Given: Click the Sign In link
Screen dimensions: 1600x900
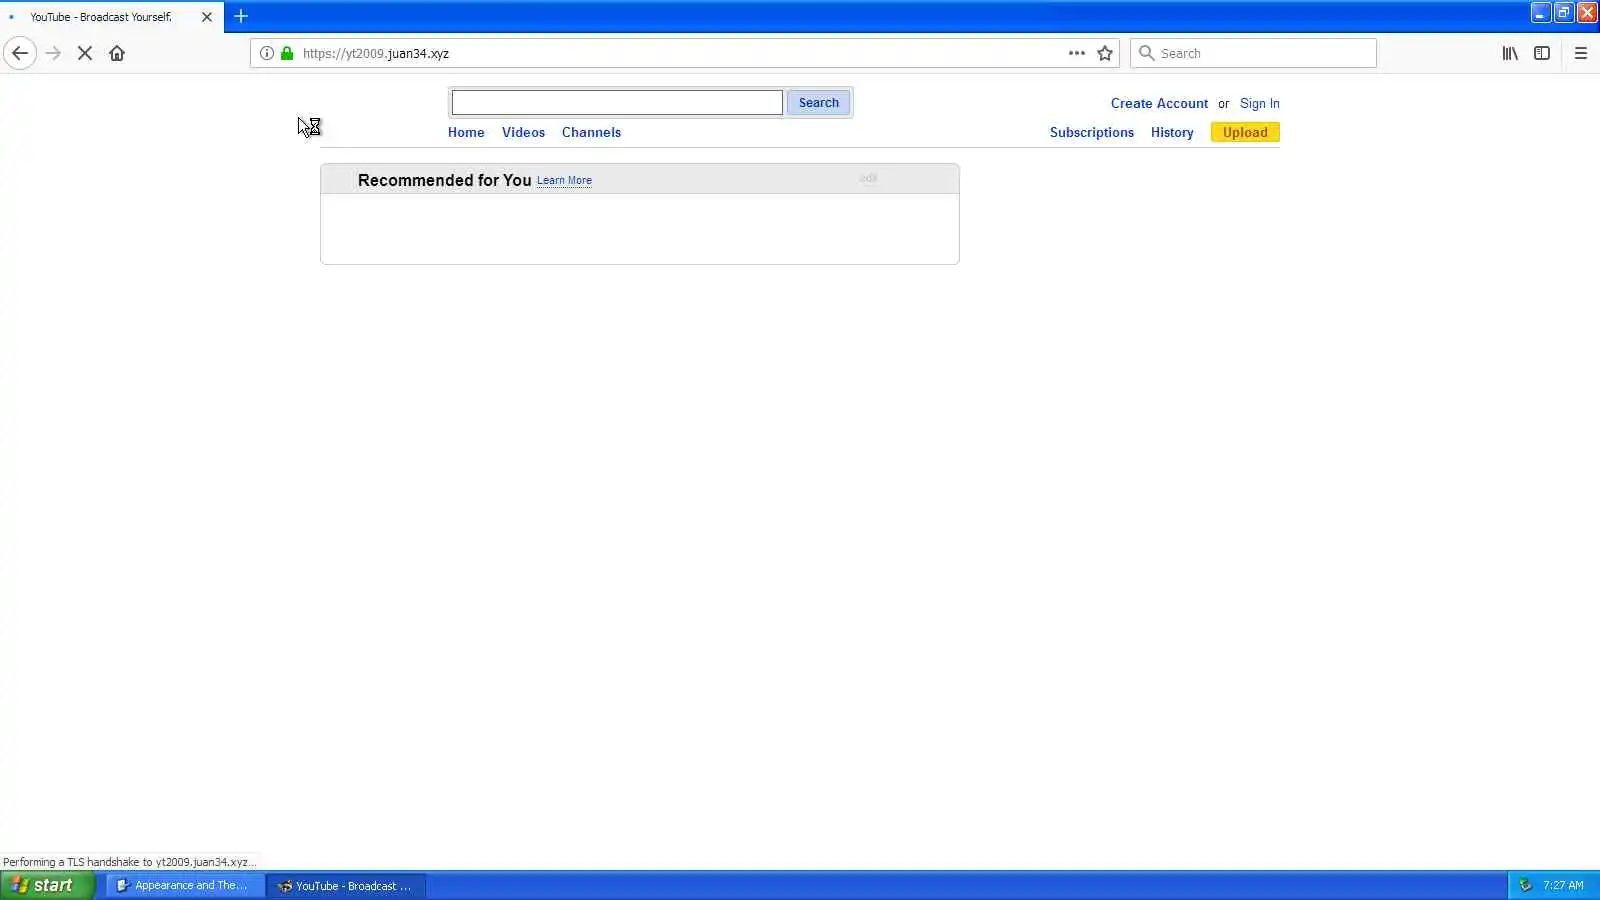Looking at the screenshot, I should tap(1259, 103).
